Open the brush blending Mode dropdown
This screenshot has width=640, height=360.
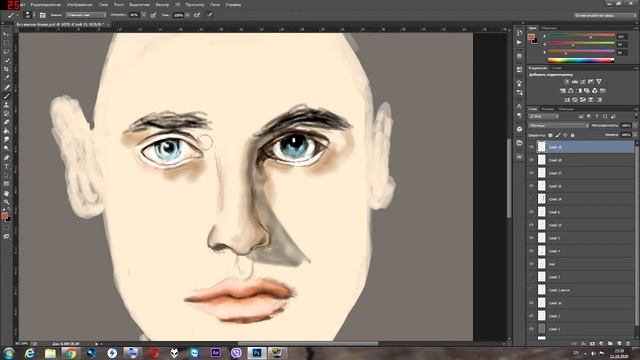[86, 15]
